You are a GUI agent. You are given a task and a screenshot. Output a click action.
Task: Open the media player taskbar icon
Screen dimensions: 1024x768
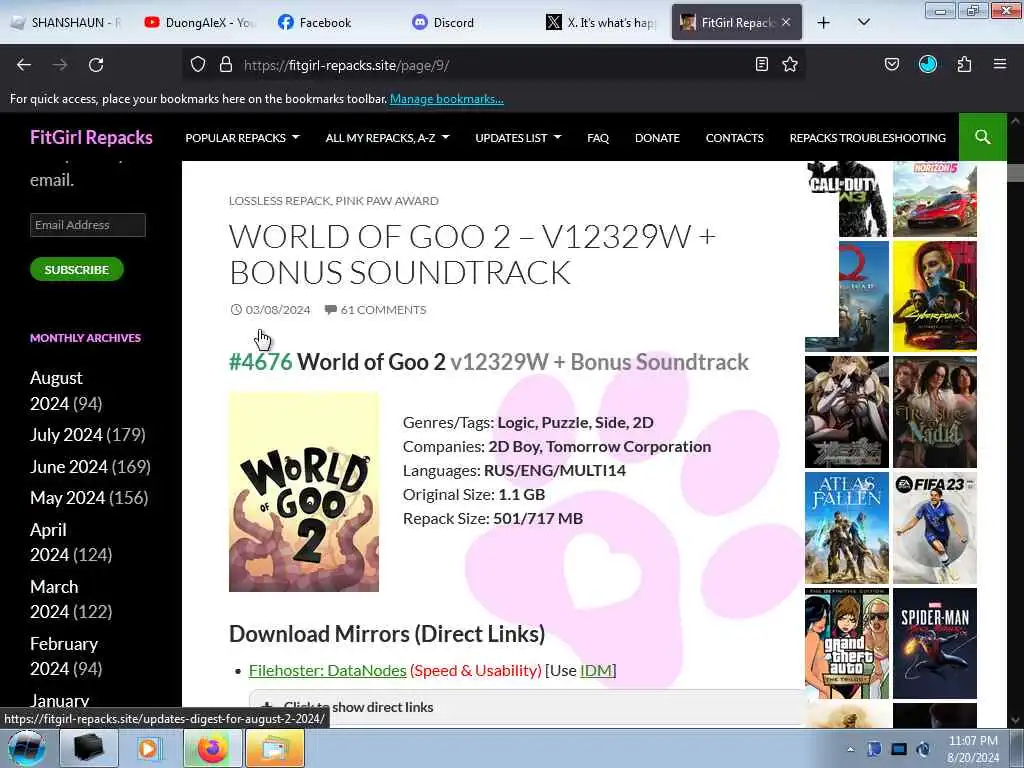pyautogui.click(x=150, y=748)
